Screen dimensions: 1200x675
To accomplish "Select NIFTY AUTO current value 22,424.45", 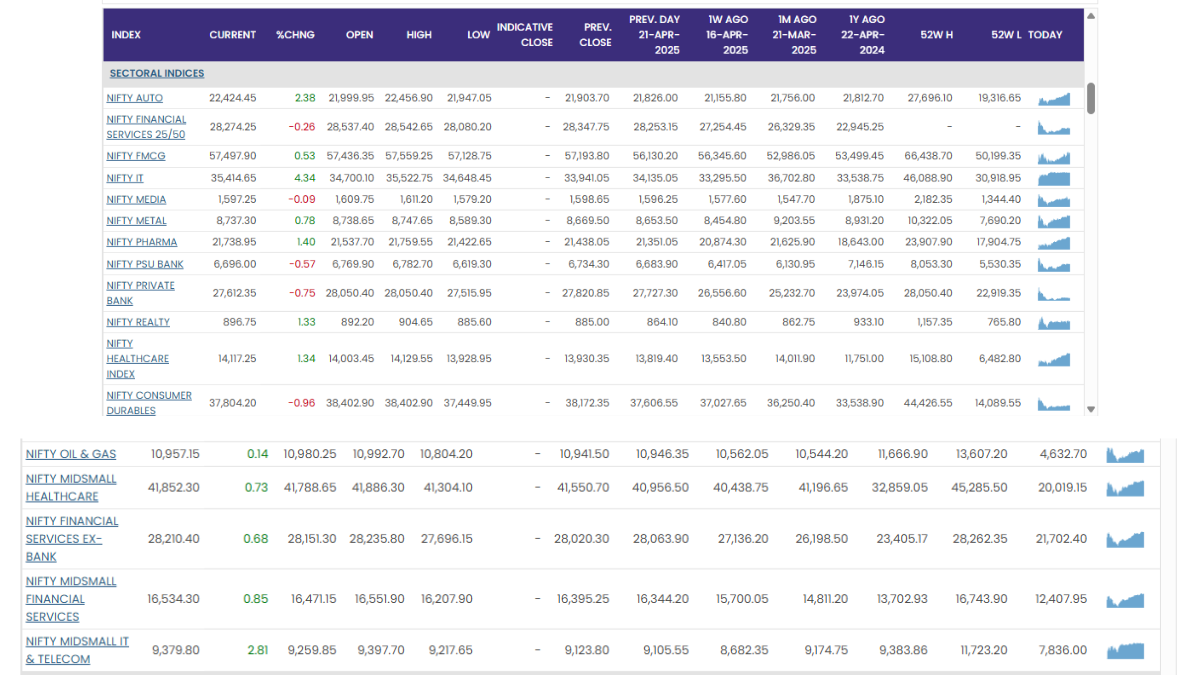I will 233,98.
